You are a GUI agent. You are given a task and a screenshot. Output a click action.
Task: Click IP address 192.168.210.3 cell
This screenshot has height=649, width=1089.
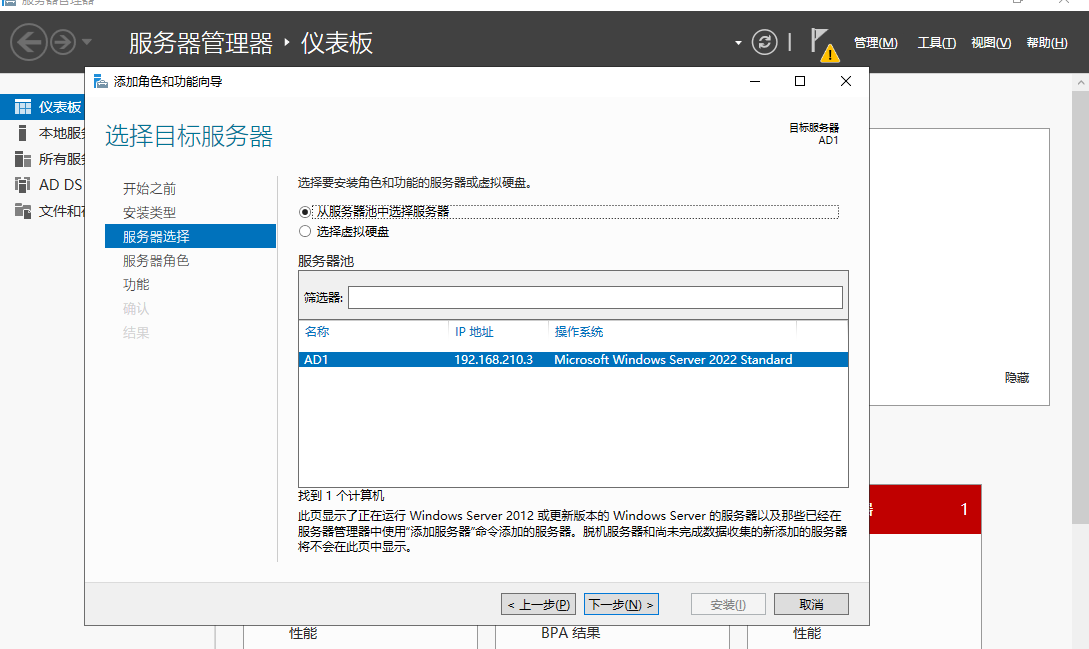click(493, 359)
